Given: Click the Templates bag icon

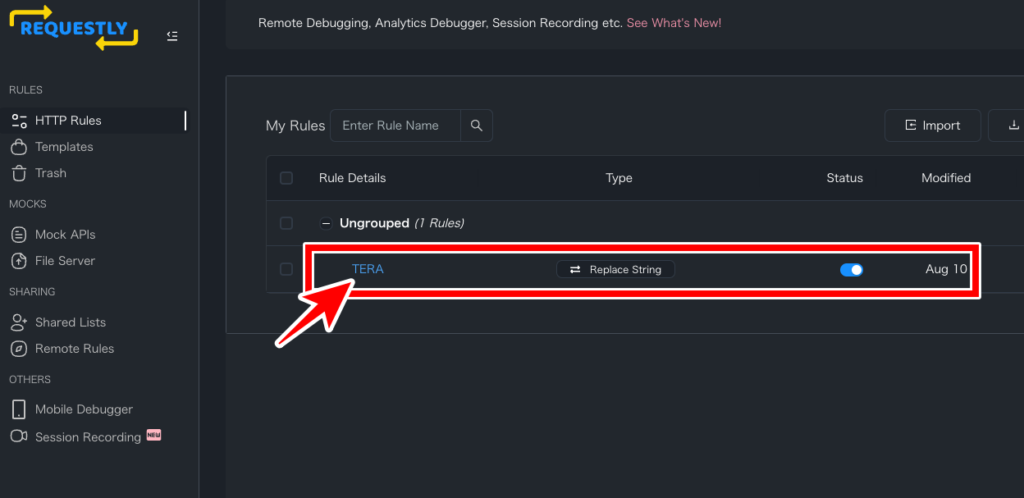Looking at the screenshot, I should (19, 147).
